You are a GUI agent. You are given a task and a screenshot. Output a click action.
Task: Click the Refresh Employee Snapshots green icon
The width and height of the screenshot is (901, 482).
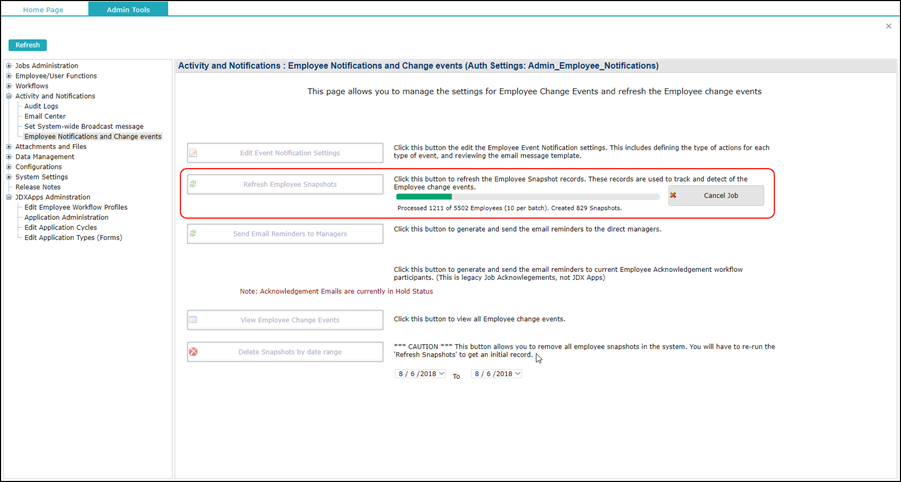pyautogui.click(x=194, y=184)
